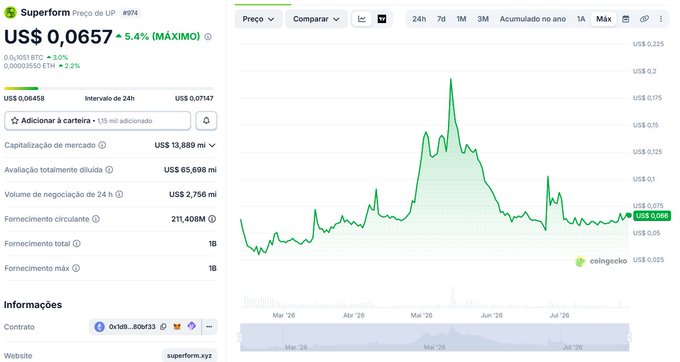Select the 3M time range
680x362 pixels.
coord(483,19)
